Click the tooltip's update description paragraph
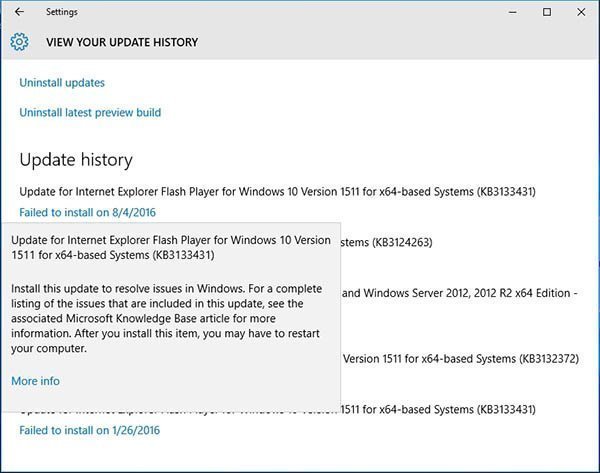 pos(166,318)
